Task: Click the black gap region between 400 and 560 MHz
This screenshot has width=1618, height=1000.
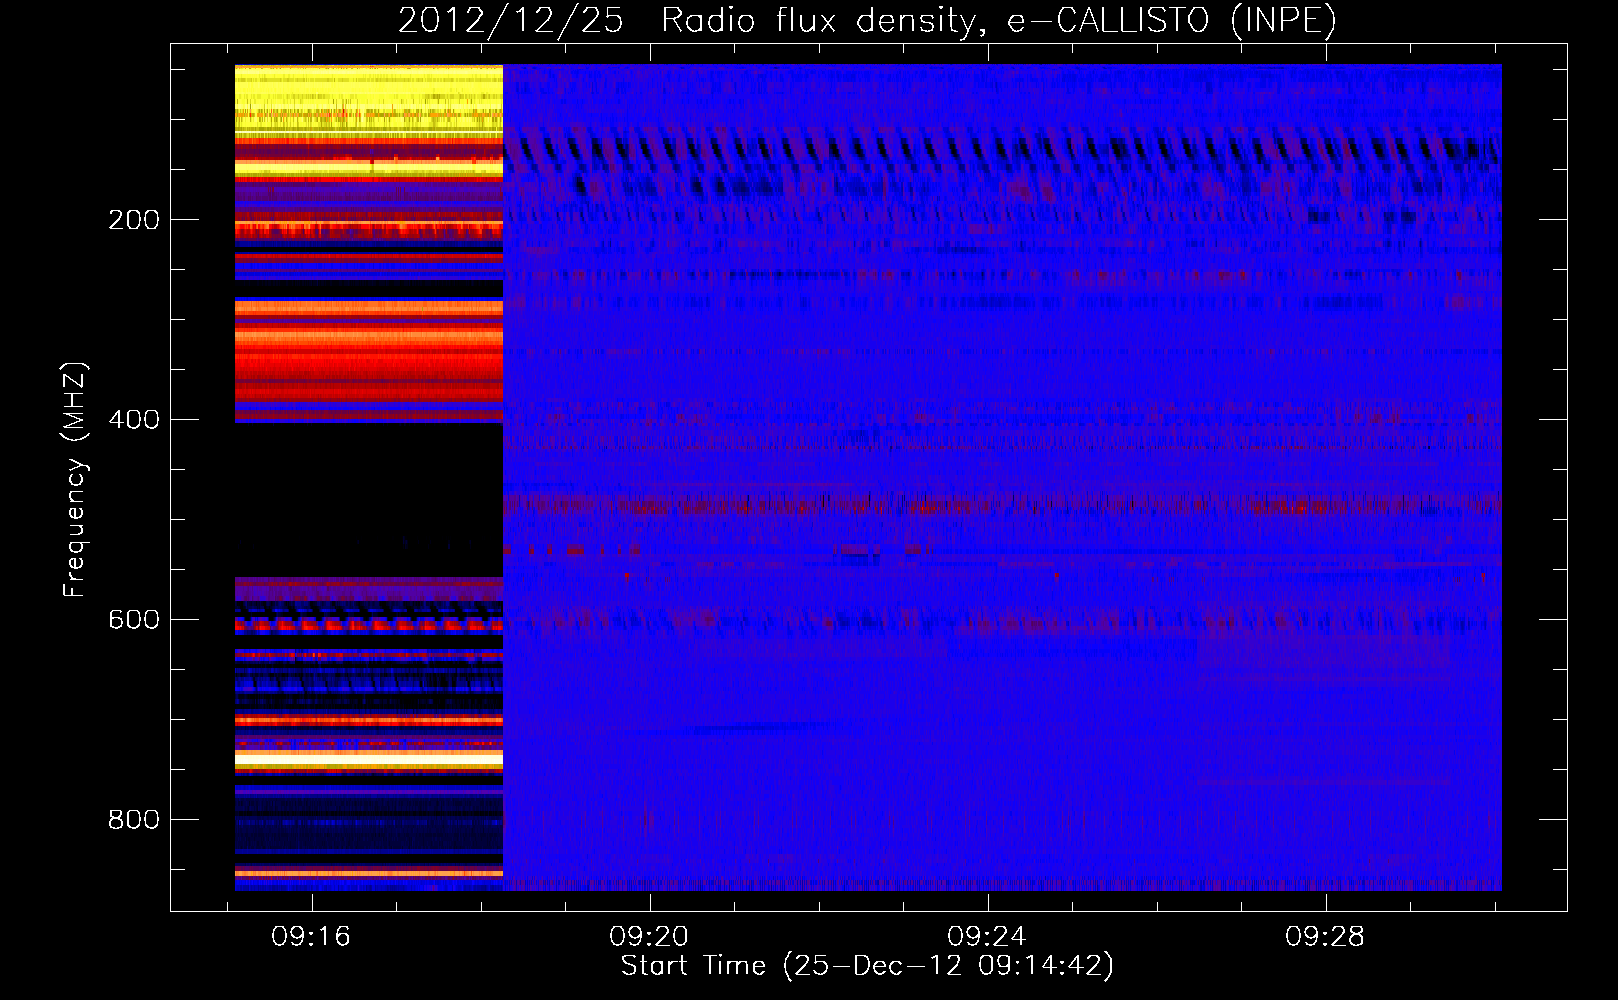Action: click(369, 500)
